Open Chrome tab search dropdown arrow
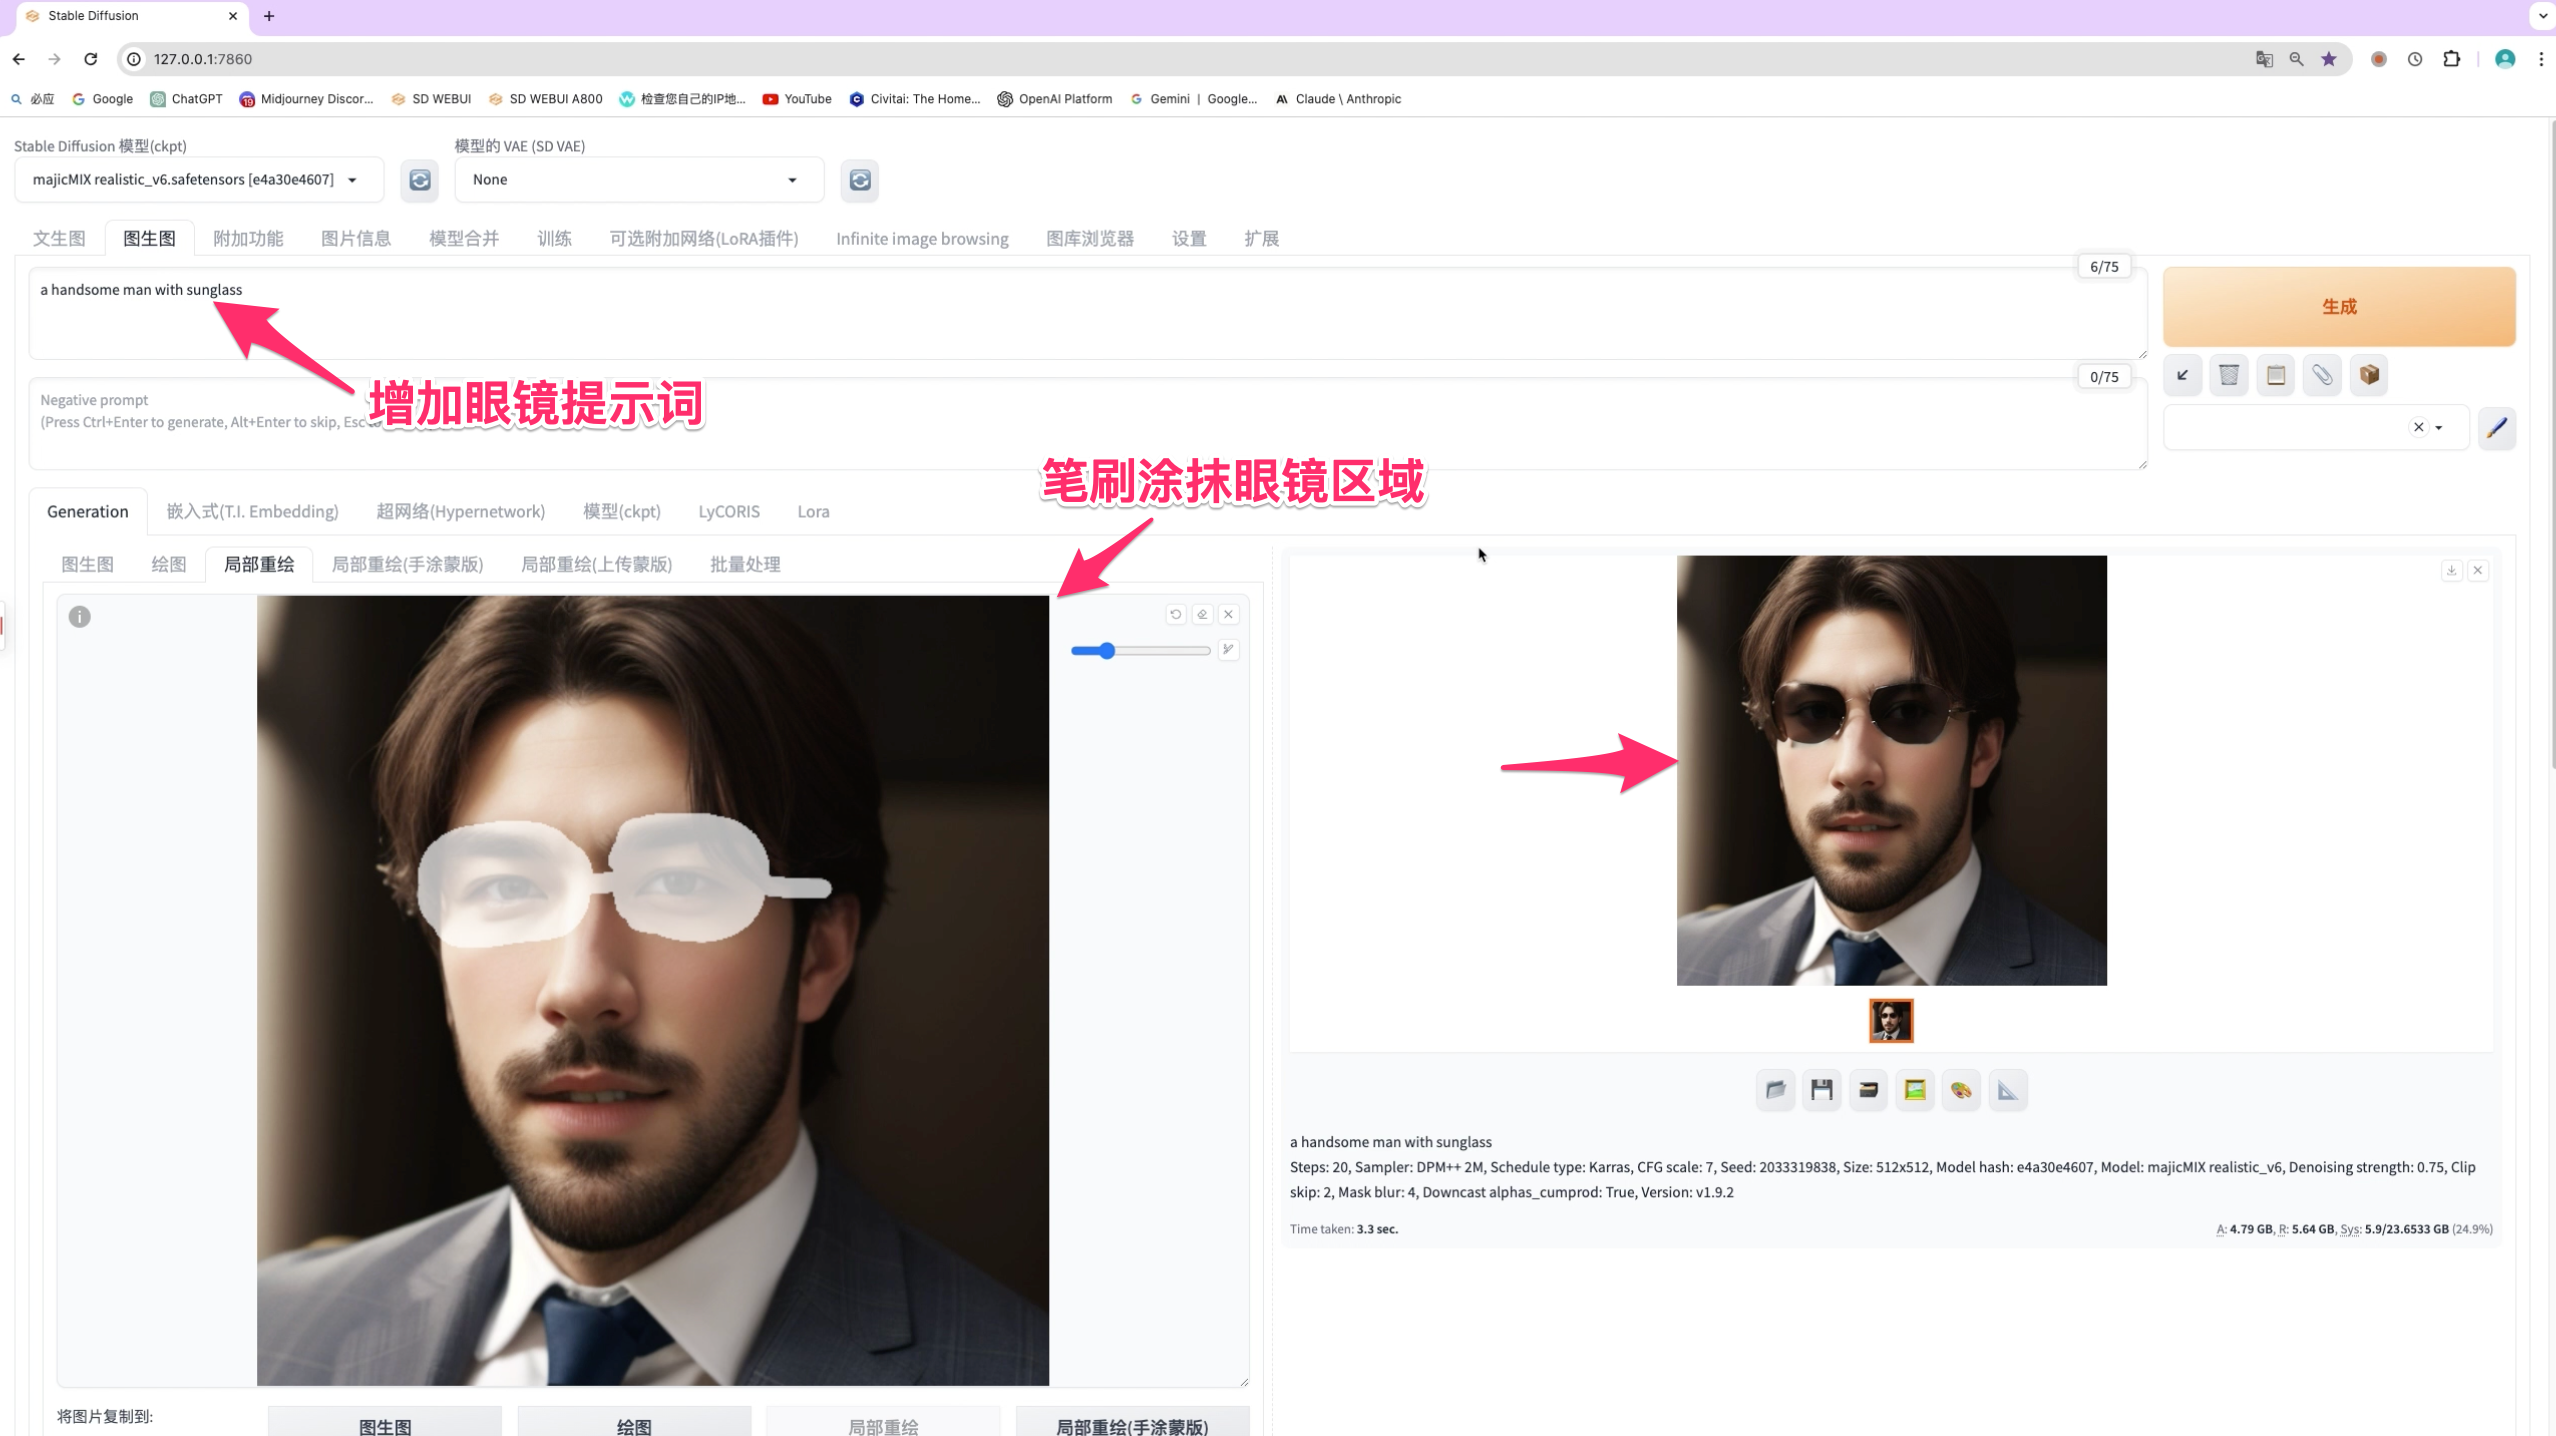Viewport: 2556px width, 1436px height. click(2541, 16)
